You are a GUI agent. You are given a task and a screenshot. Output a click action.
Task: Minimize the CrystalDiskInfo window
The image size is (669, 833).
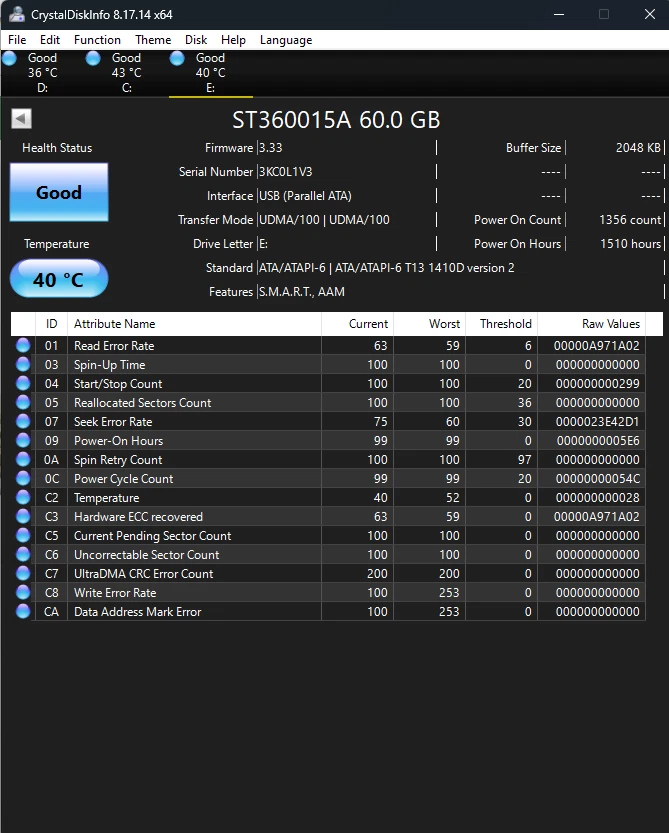tap(559, 14)
